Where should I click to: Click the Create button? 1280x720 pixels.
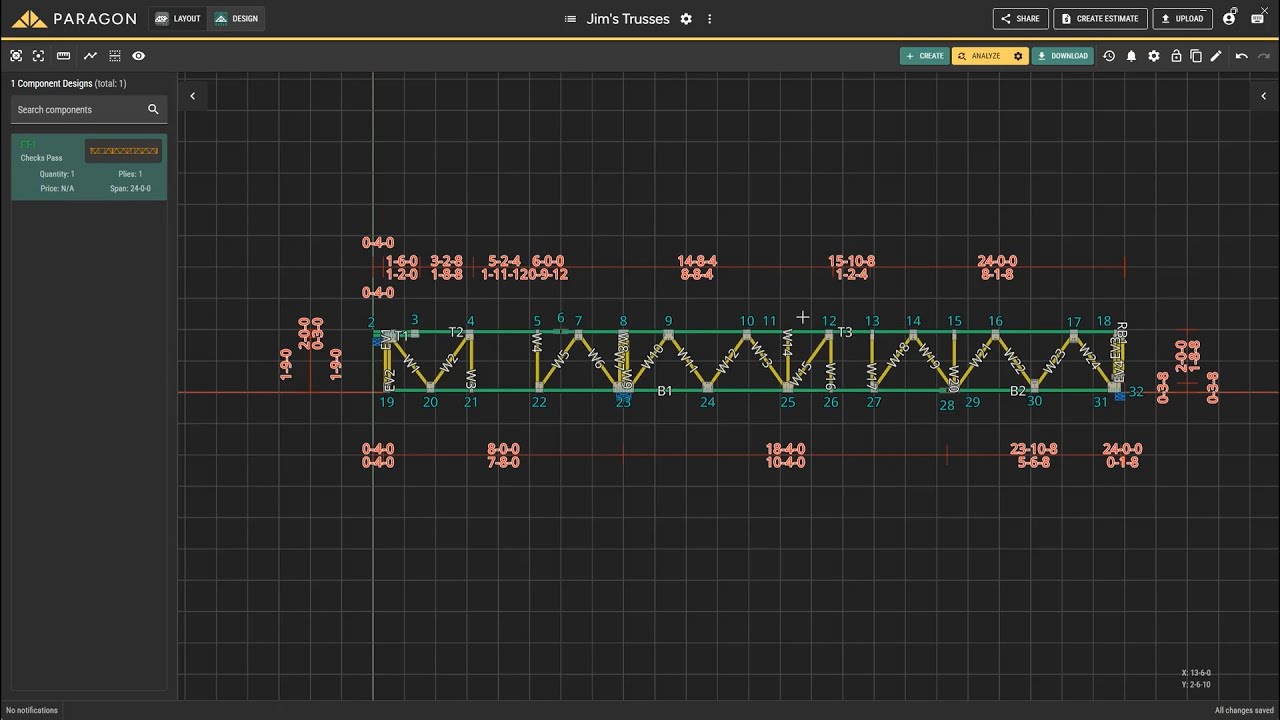924,56
